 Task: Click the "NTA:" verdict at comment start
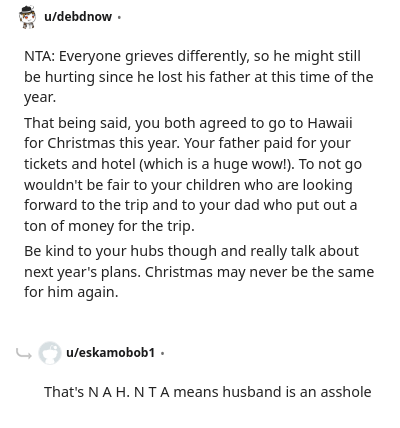39,56
